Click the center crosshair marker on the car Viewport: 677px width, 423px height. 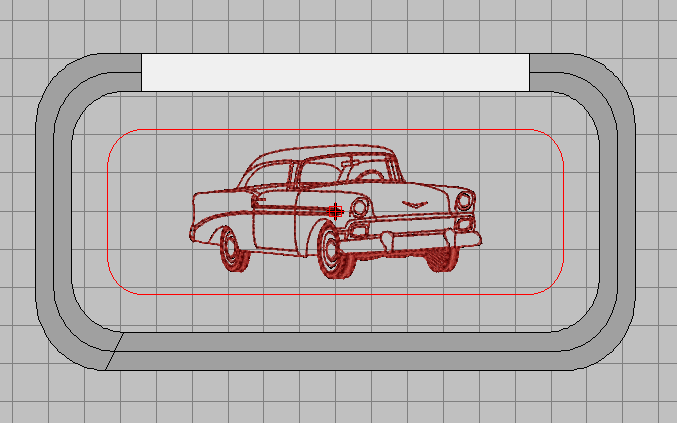pyautogui.click(x=337, y=211)
